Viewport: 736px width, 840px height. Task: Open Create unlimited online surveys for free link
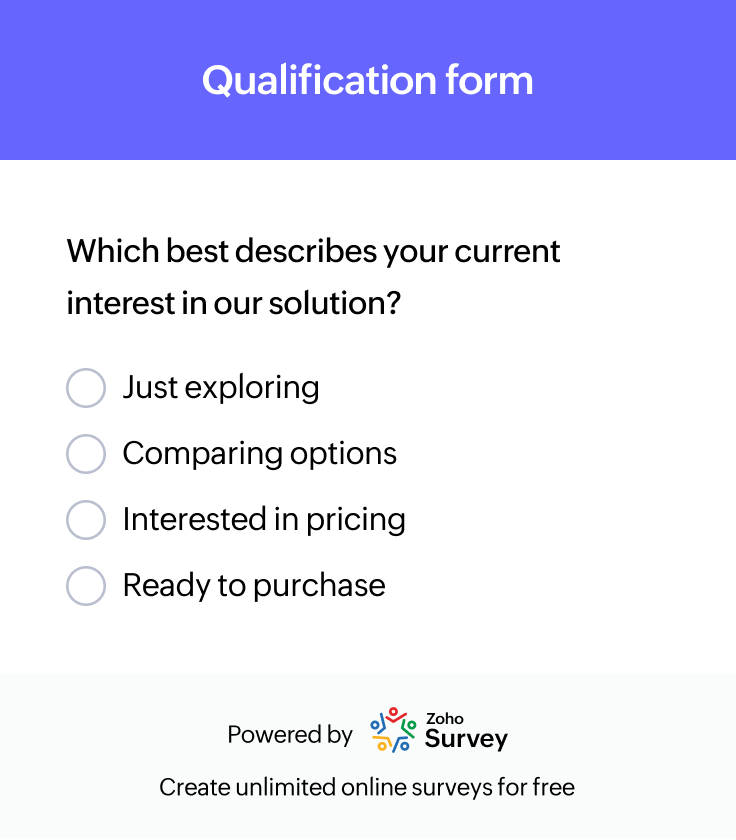click(x=368, y=787)
